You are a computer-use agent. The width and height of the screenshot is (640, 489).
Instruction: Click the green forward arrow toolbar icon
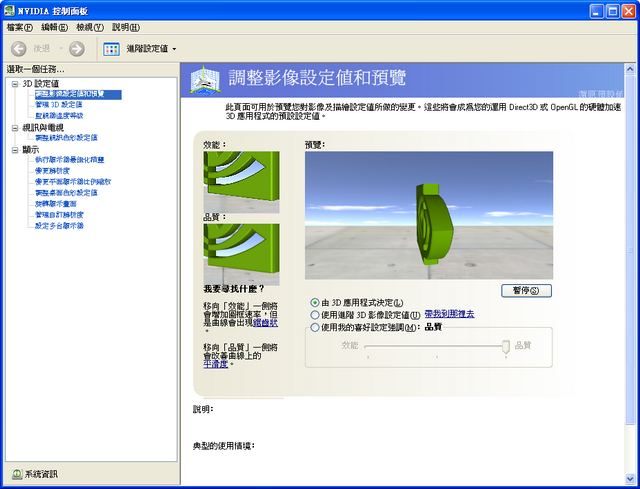tap(76, 49)
